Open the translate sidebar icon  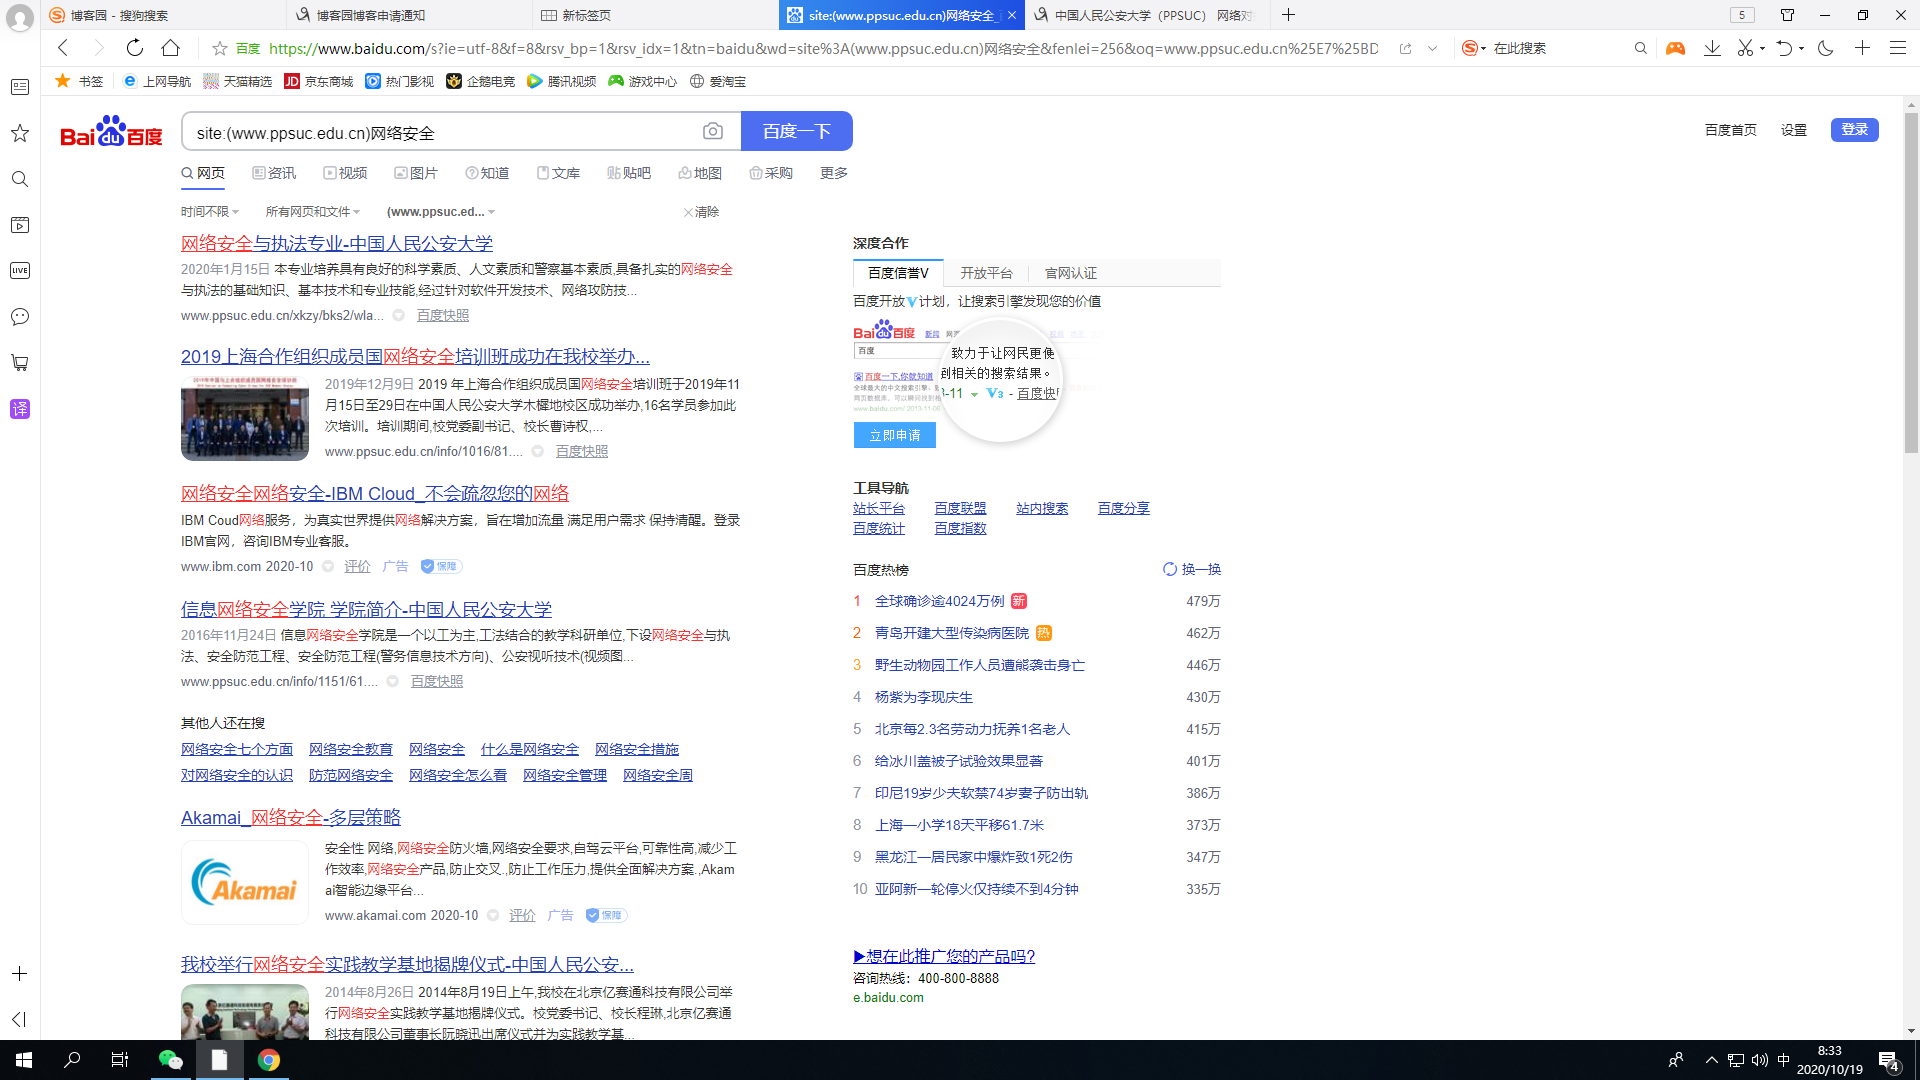pyautogui.click(x=20, y=409)
